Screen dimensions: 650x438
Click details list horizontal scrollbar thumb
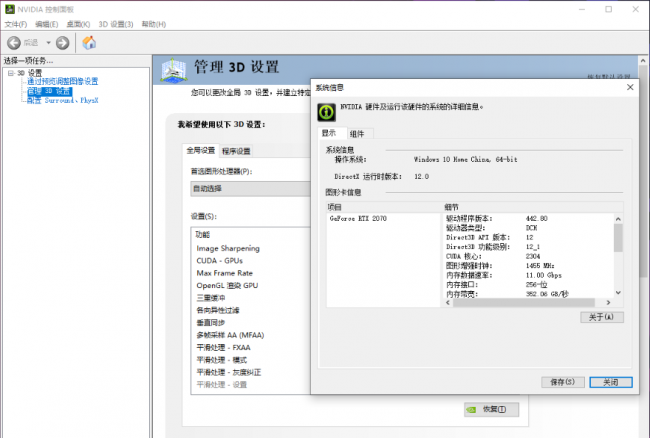pyautogui.click(x=524, y=303)
